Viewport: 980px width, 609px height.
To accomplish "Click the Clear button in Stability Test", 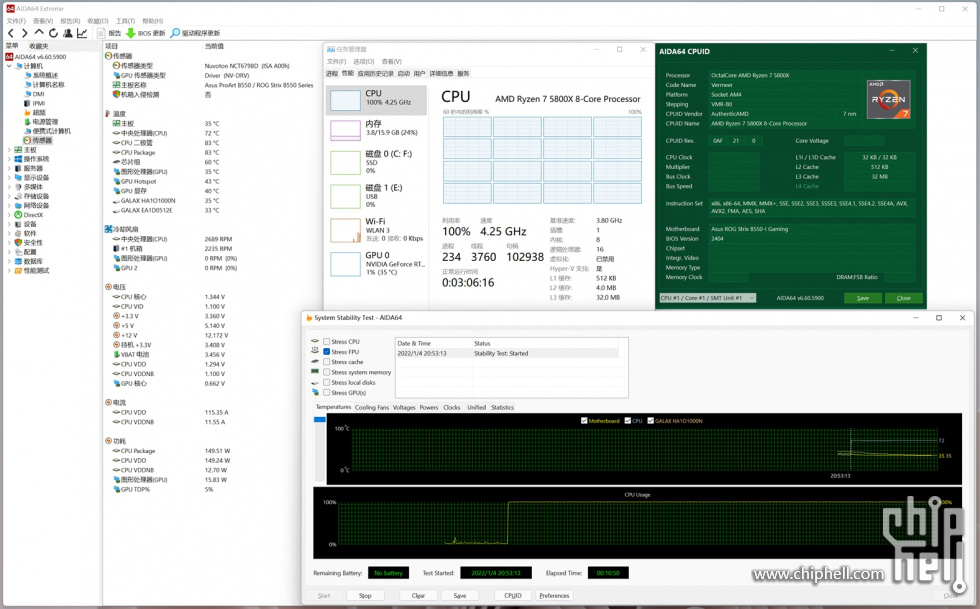I will 418,596.
